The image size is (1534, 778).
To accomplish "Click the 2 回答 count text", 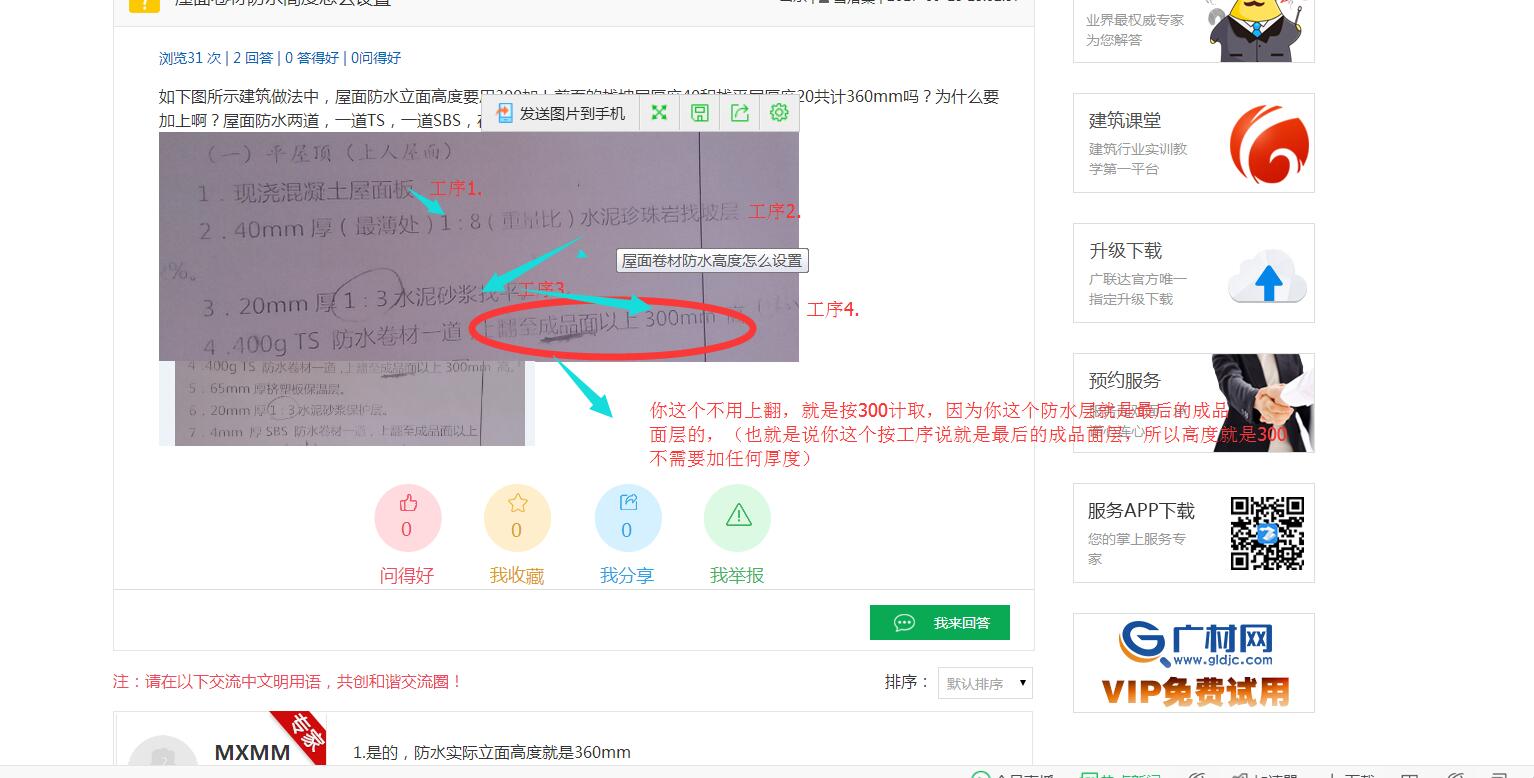I will pos(253,58).
